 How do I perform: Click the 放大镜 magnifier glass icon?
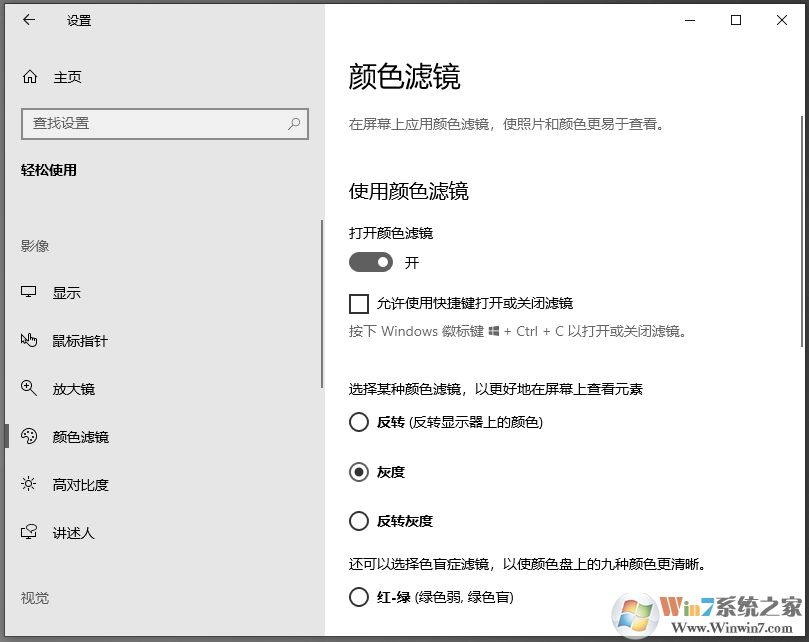point(30,388)
